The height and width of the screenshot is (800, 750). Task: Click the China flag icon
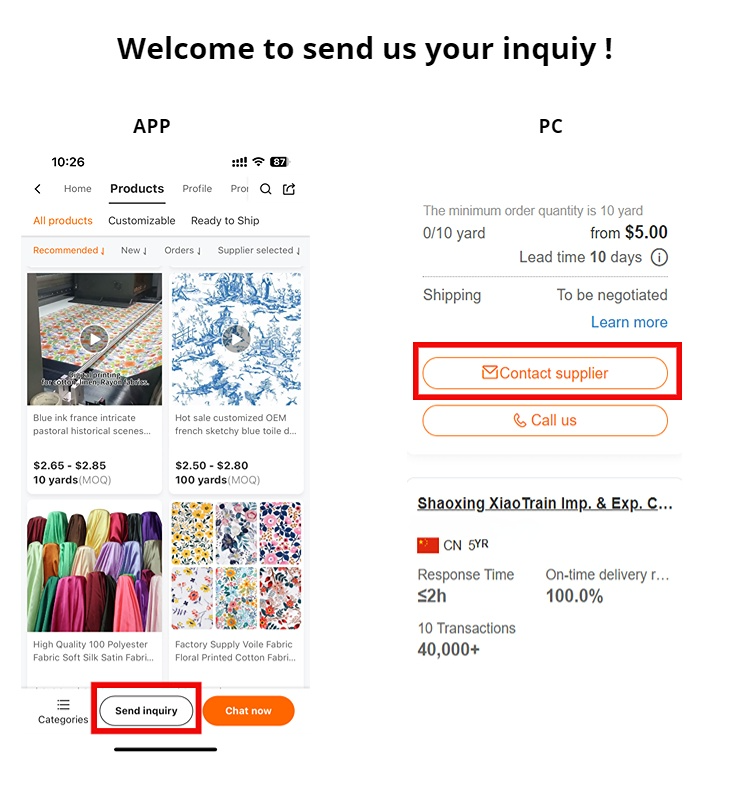pyautogui.click(x=428, y=545)
